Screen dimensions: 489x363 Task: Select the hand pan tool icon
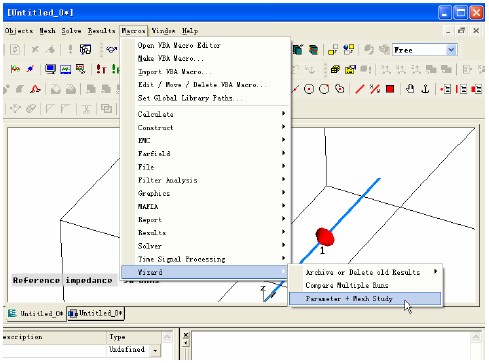tap(410, 89)
